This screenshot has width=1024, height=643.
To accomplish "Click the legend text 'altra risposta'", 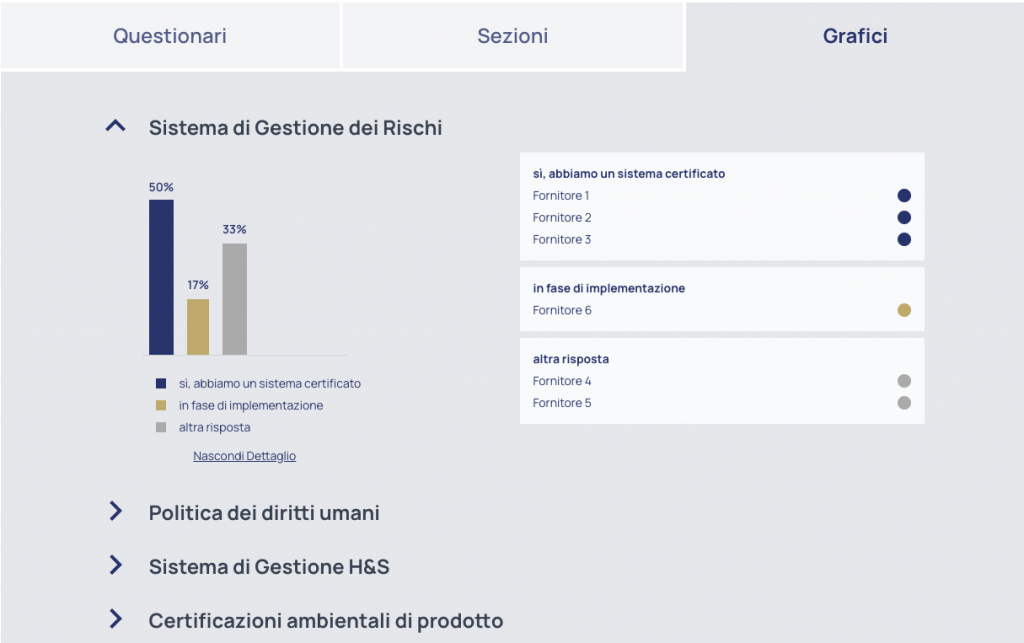I will 215,428.
